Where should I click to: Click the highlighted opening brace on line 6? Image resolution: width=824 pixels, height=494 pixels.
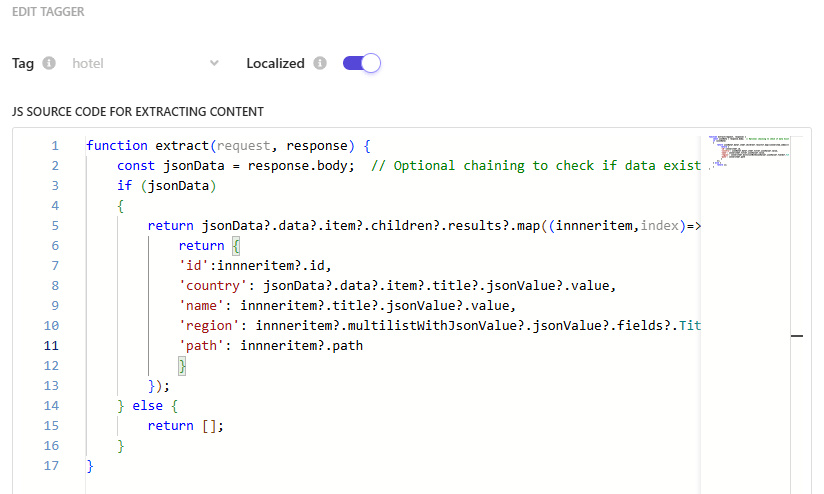[236, 245]
